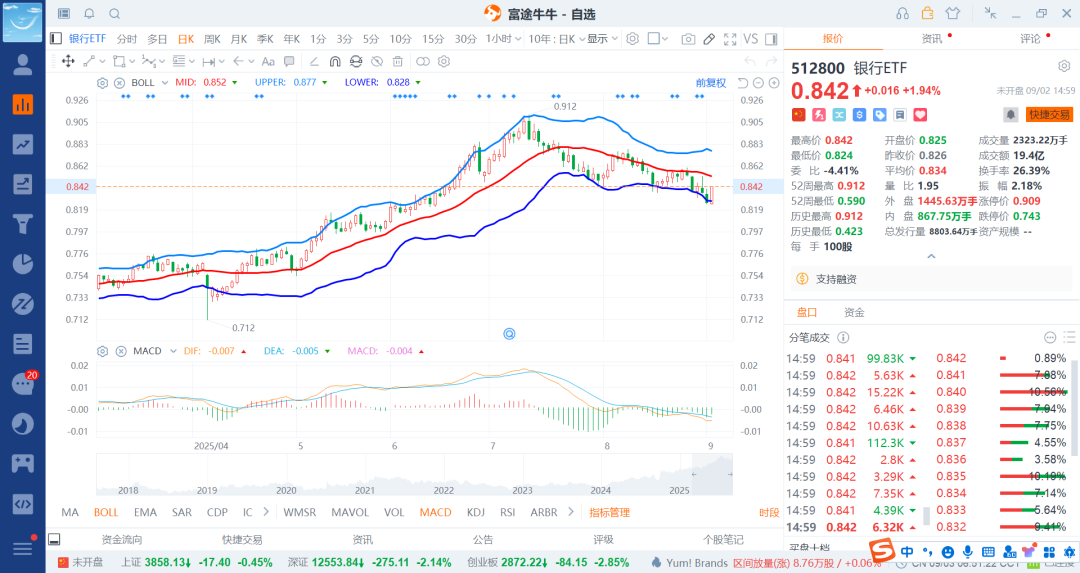Take a chart screenshot with camera icon
Image resolution: width=1080 pixels, height=573 pixels.
687,39
